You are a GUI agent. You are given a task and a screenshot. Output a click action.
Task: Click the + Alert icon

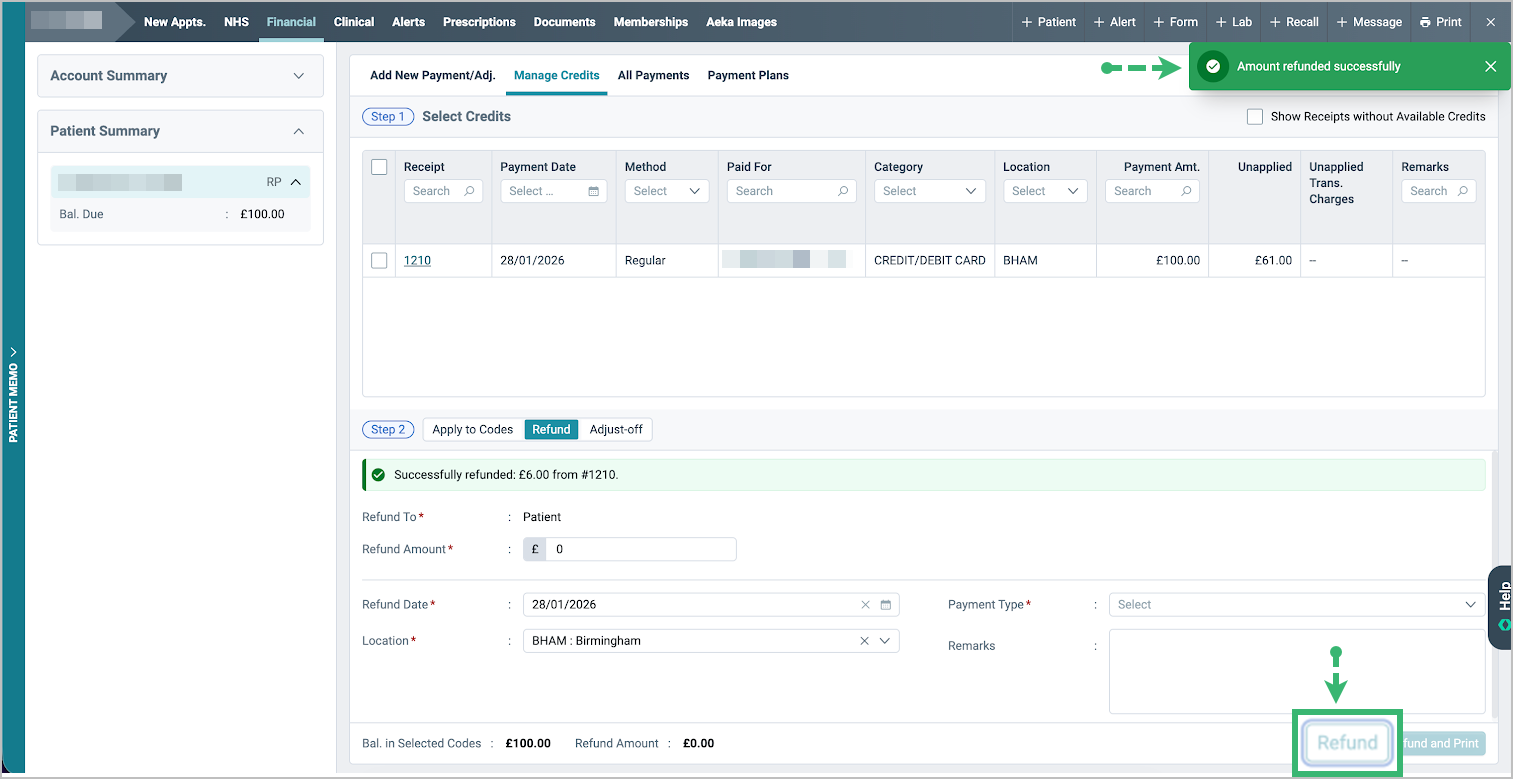(1113, 21)
